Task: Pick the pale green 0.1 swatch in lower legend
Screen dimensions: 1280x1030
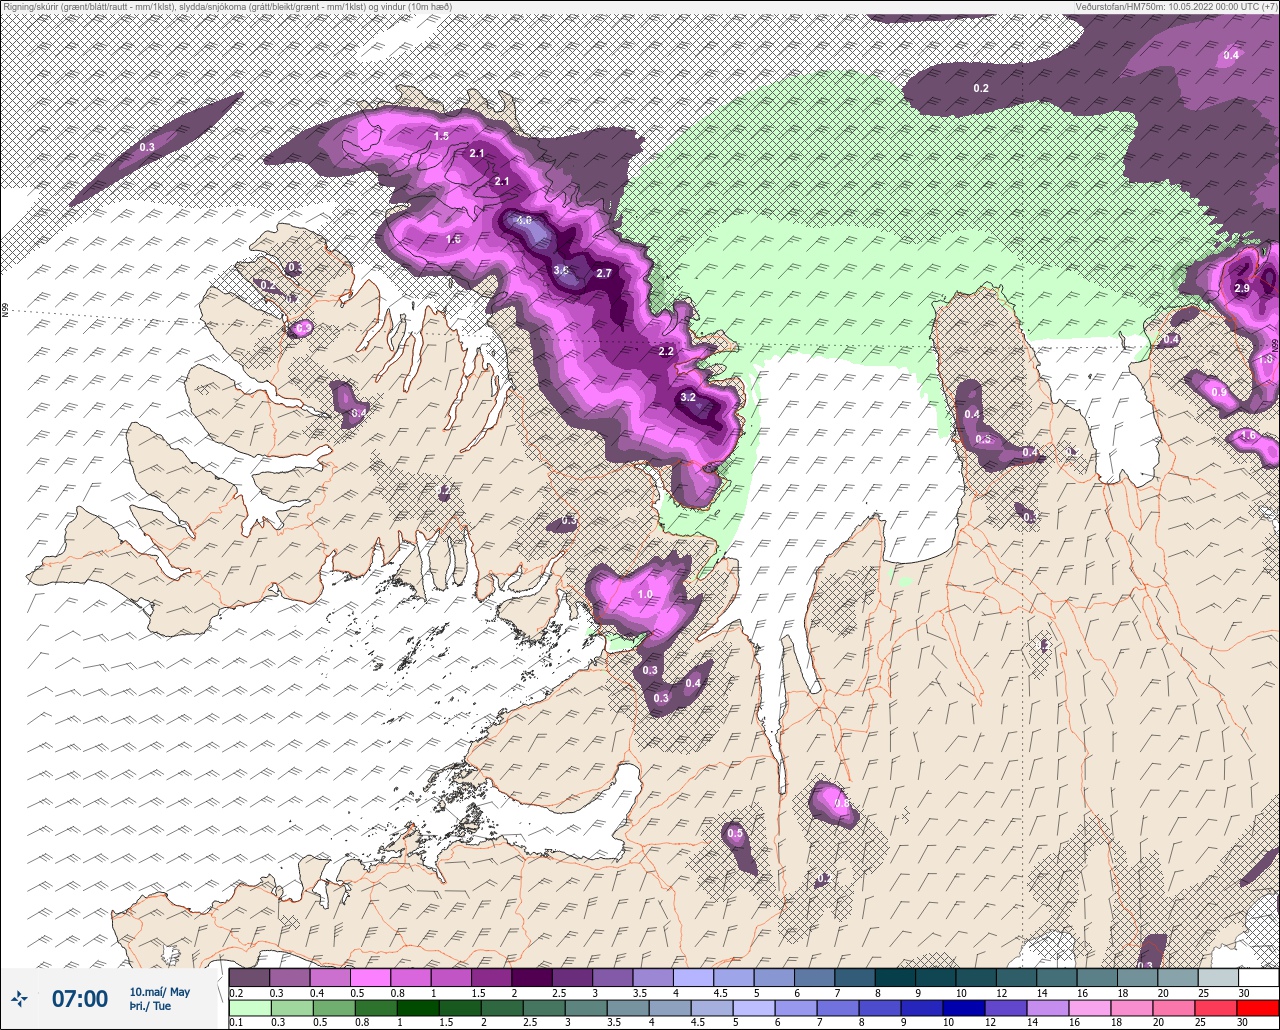Action: point(250,1008)
